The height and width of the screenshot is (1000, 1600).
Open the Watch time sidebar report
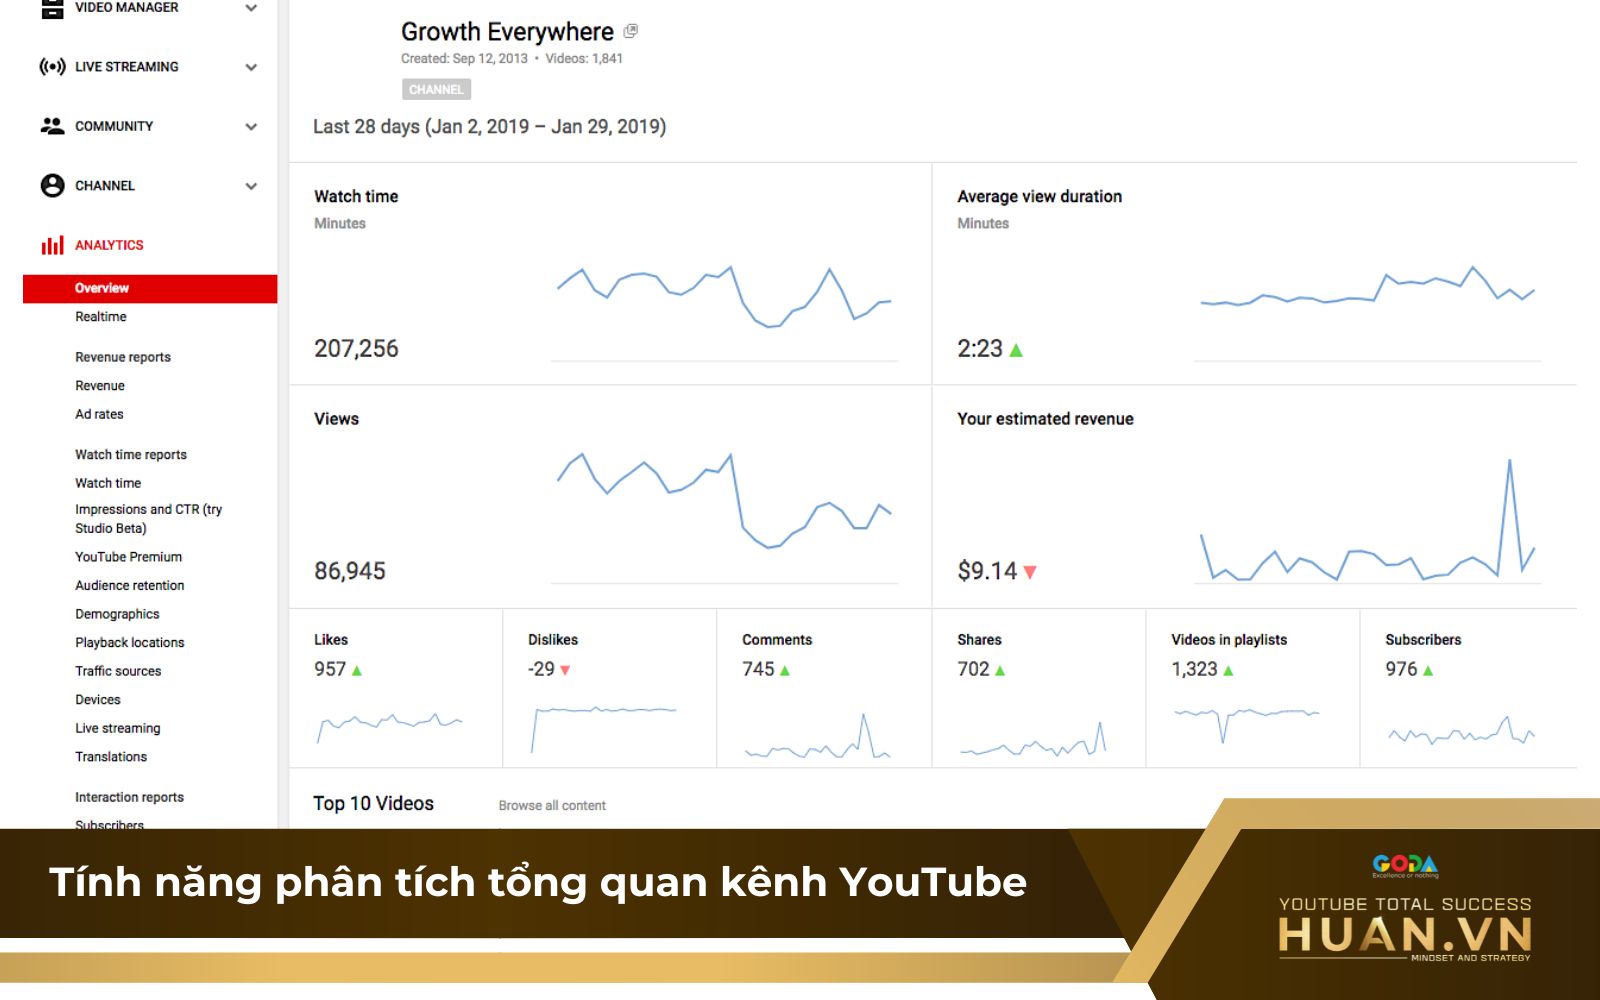108,483
